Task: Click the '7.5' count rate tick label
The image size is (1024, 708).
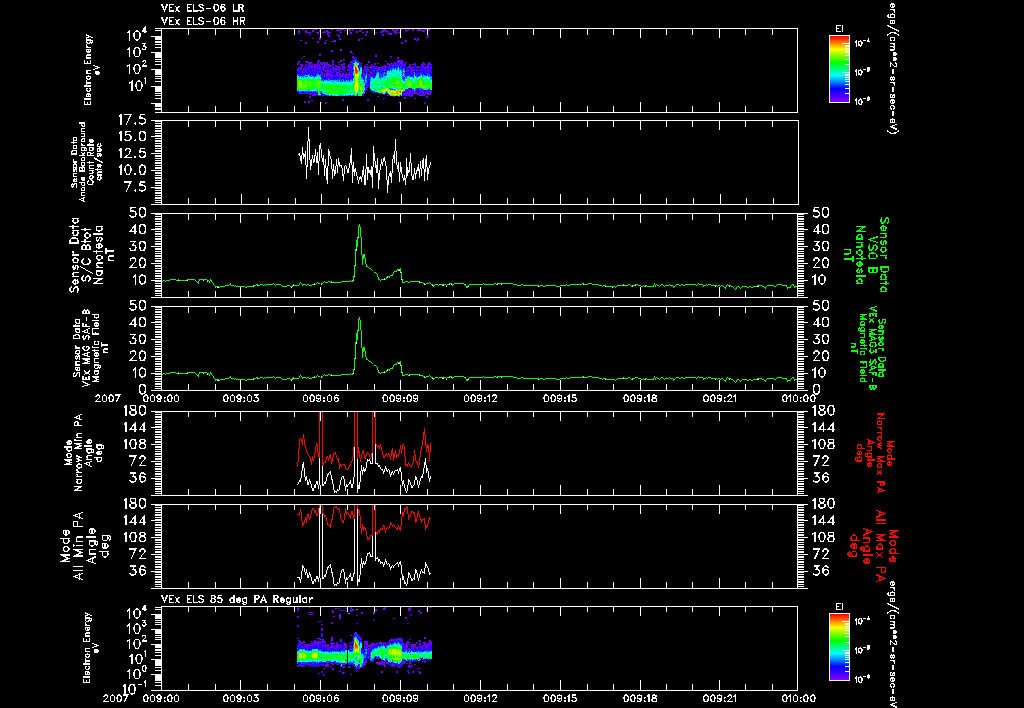Action: 136,187
